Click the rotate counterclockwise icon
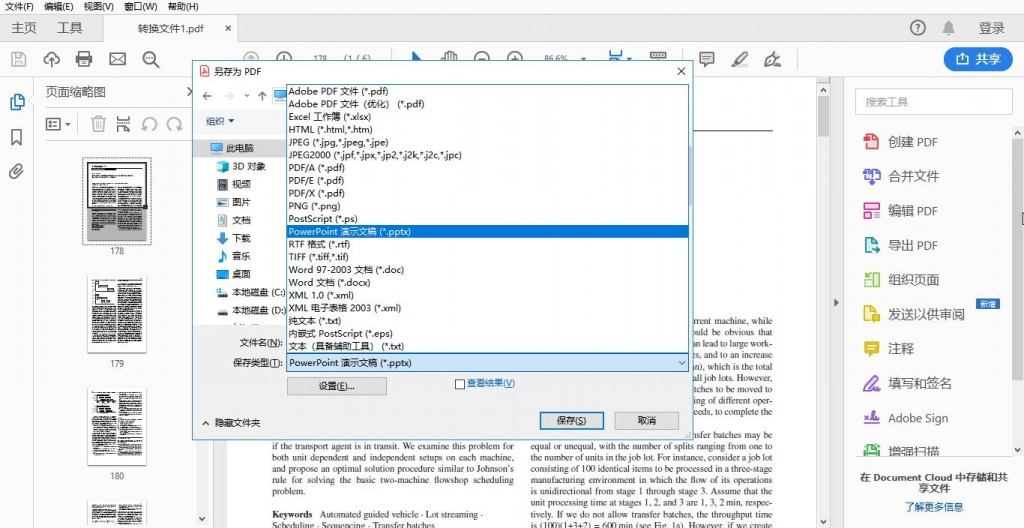 pos(149,124)
